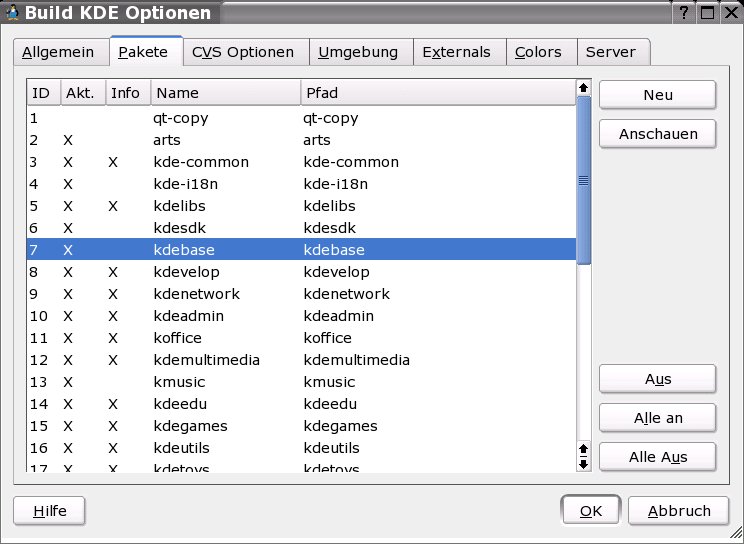Sort by the Name column header
This screenshot has width=744, height=544.
226,93
